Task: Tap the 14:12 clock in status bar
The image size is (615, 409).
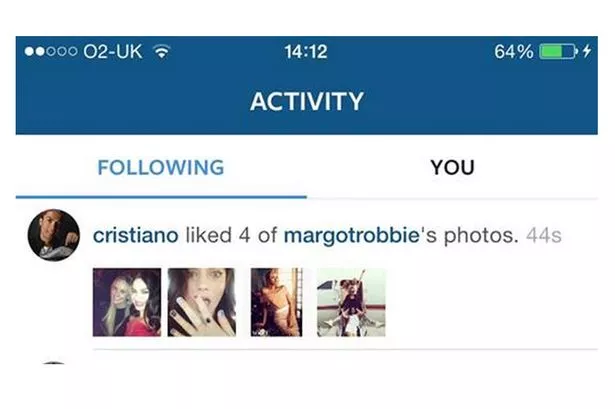Action: (306, 52)
